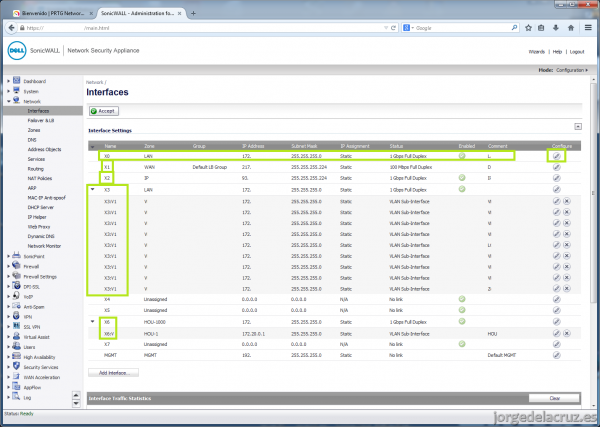Edit X6 HOU-1000 interface settings
The width and height of the screenshot is (600, 427).
click(x=556, y=322)
